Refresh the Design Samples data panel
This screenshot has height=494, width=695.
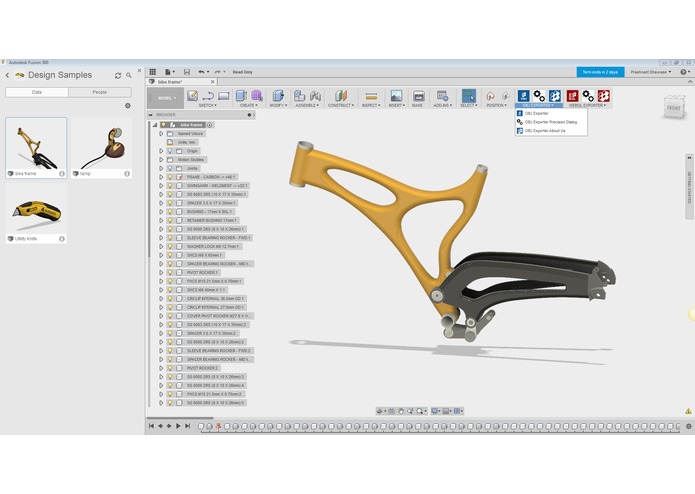point(118,76)
